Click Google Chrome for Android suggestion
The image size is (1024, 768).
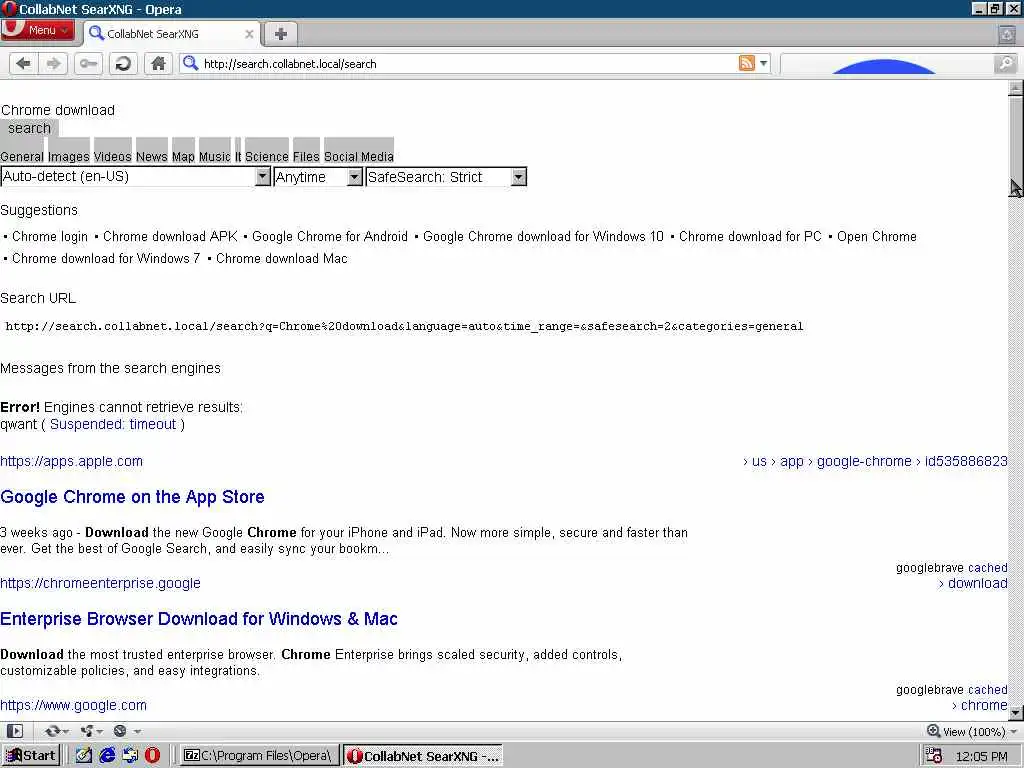[330, 236]
